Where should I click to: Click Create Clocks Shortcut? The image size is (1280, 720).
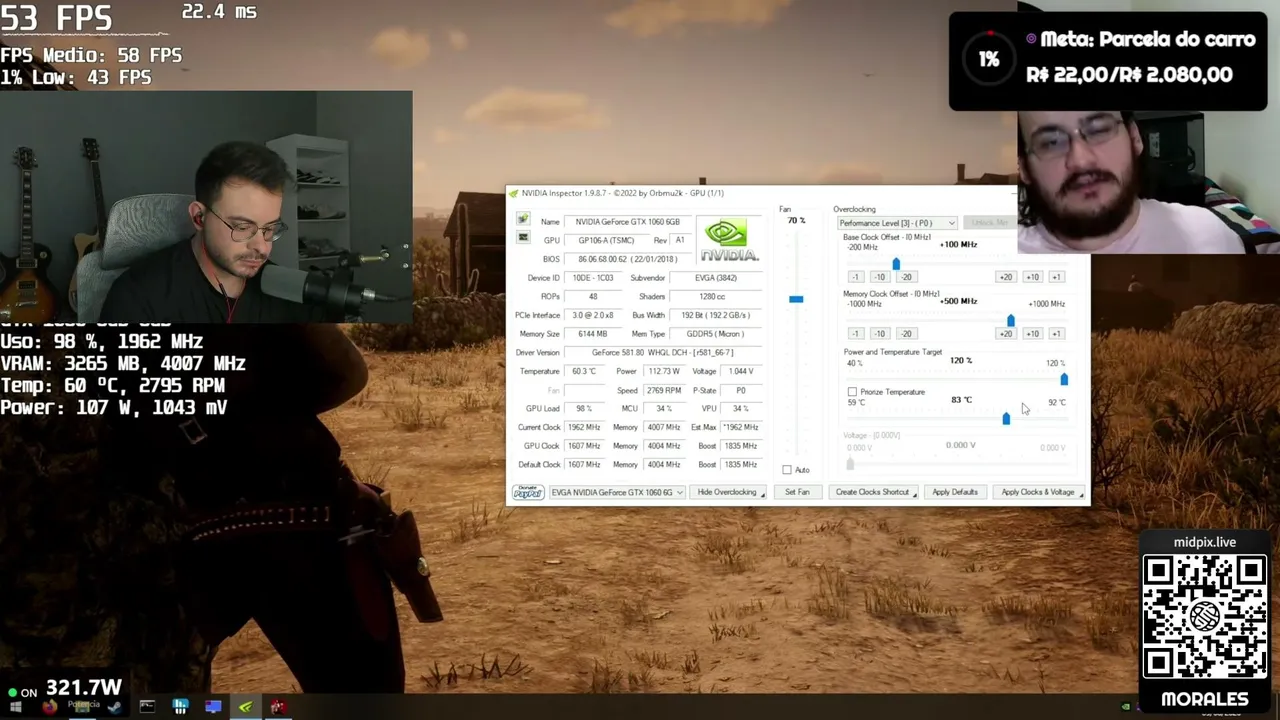pyautogui.click(x=875, y=492)
